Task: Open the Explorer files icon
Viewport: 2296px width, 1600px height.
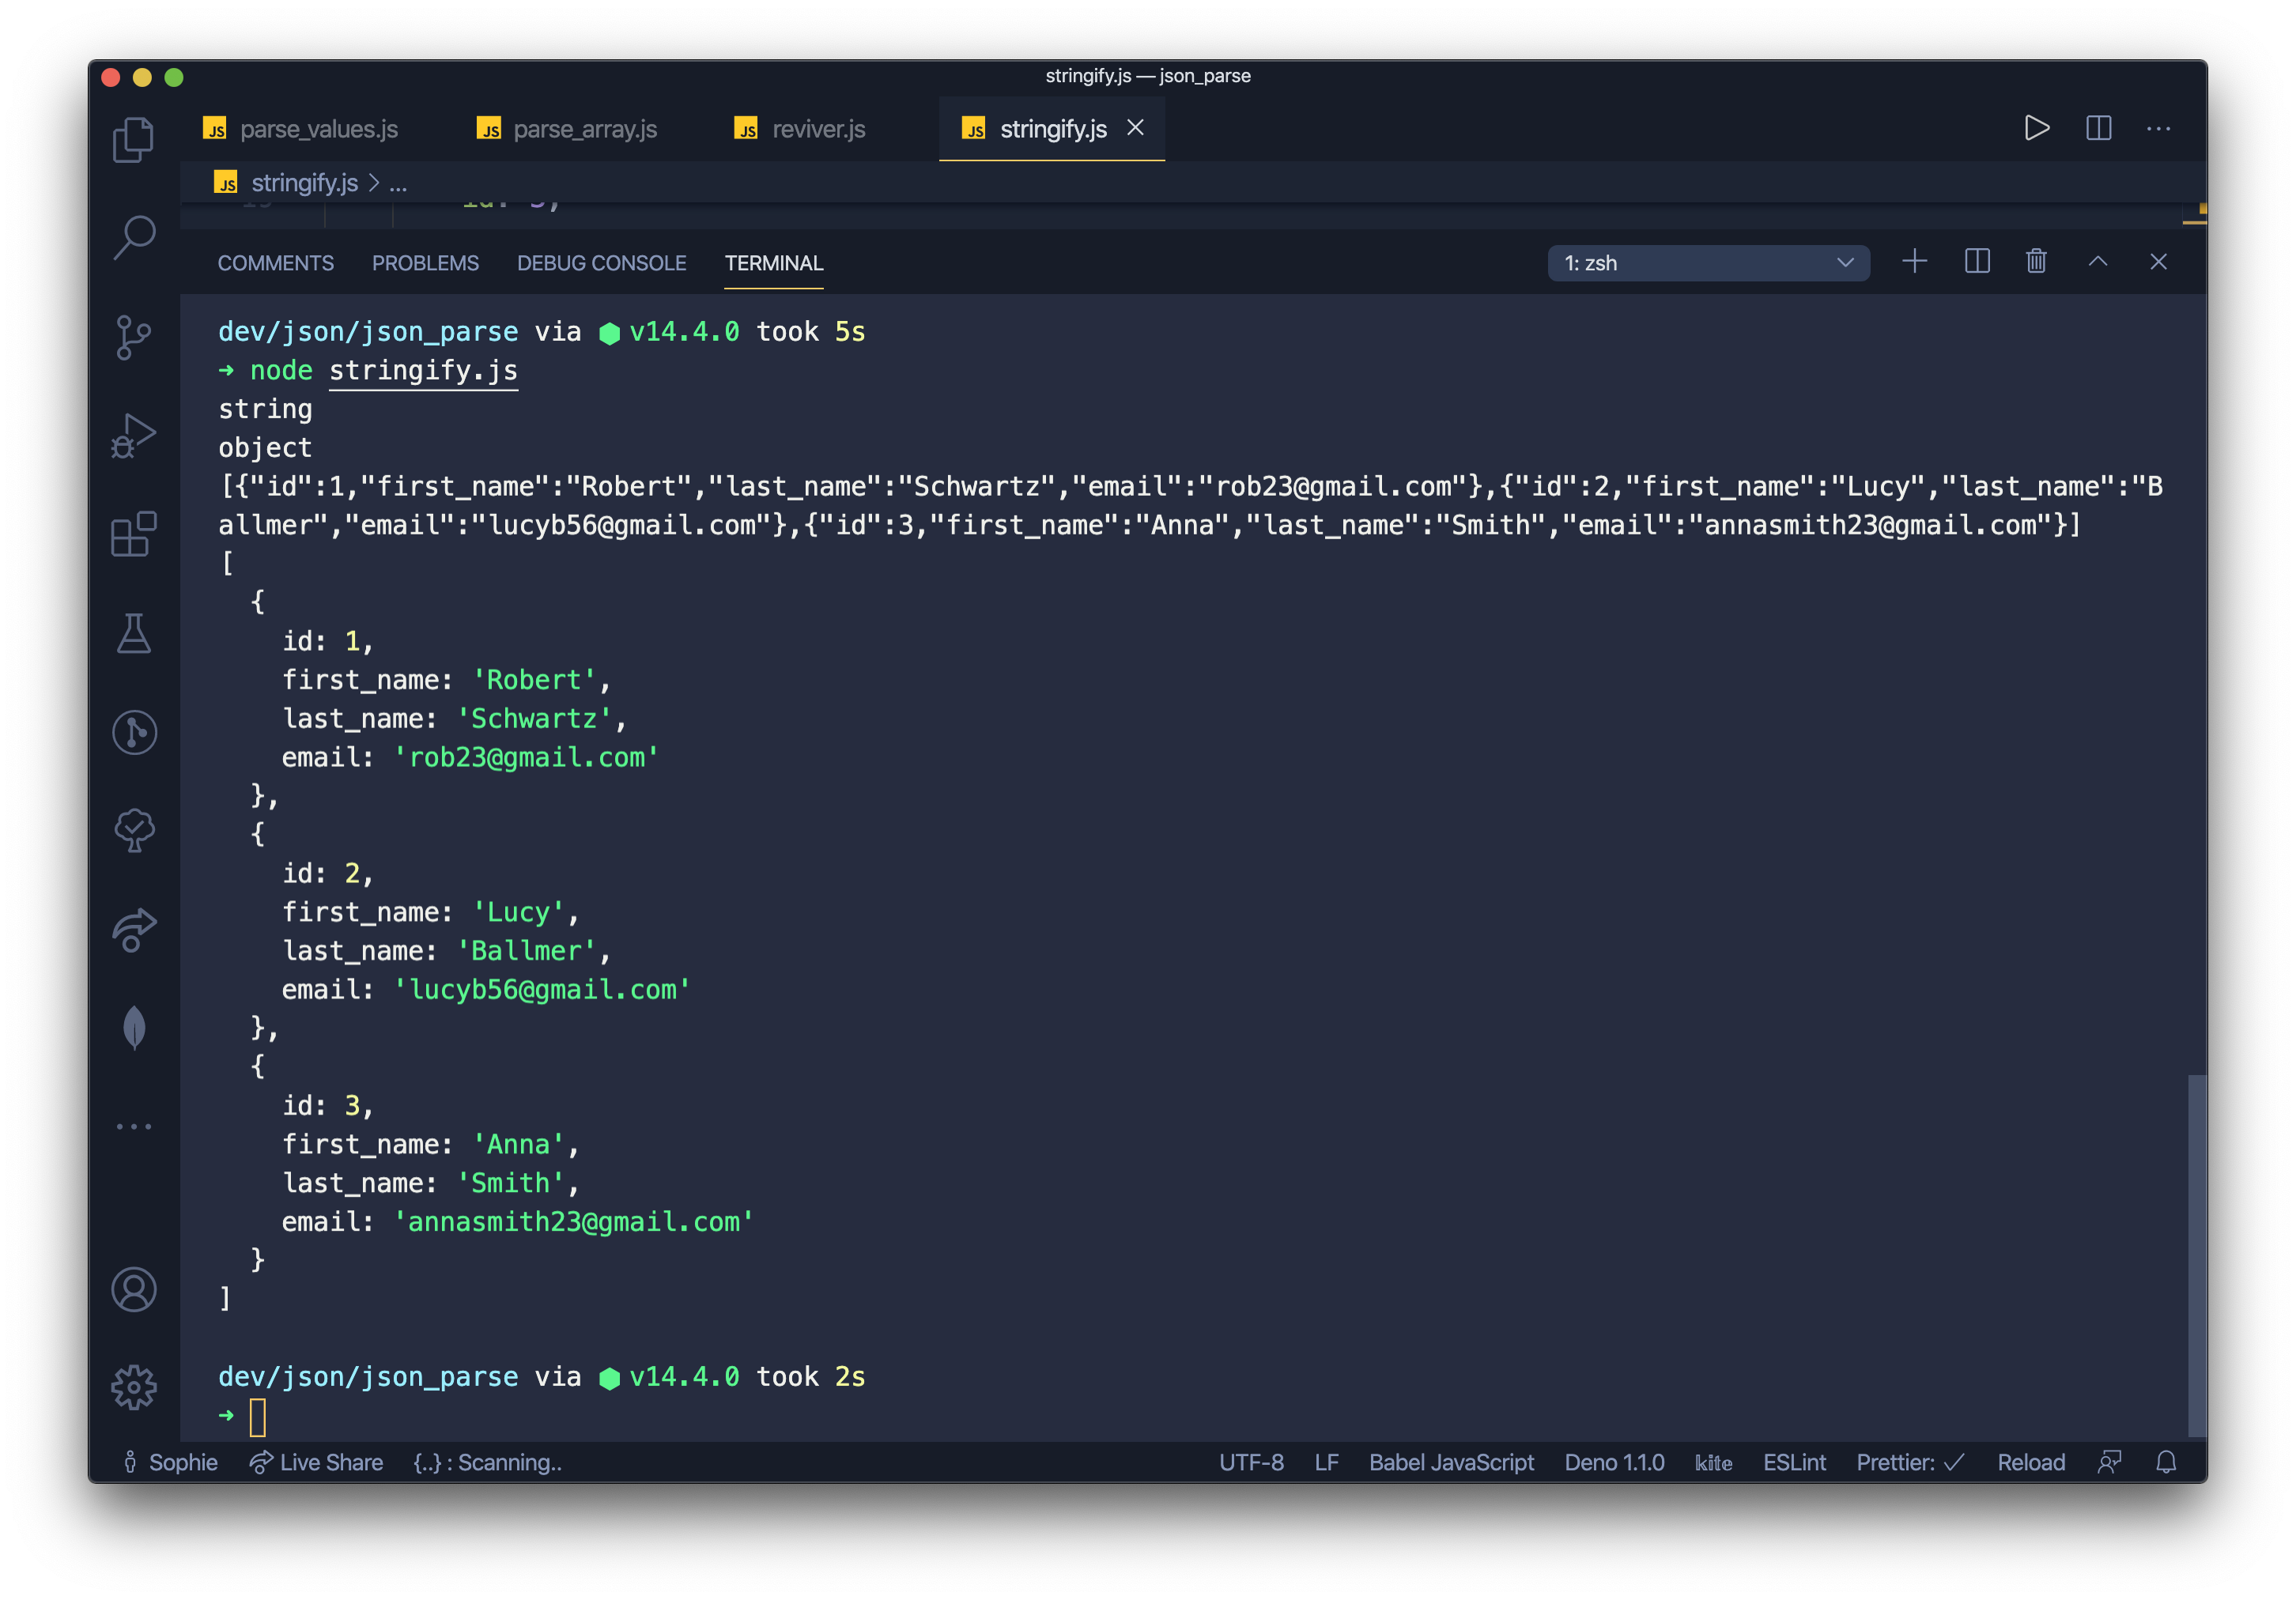Action: (133, 139)
